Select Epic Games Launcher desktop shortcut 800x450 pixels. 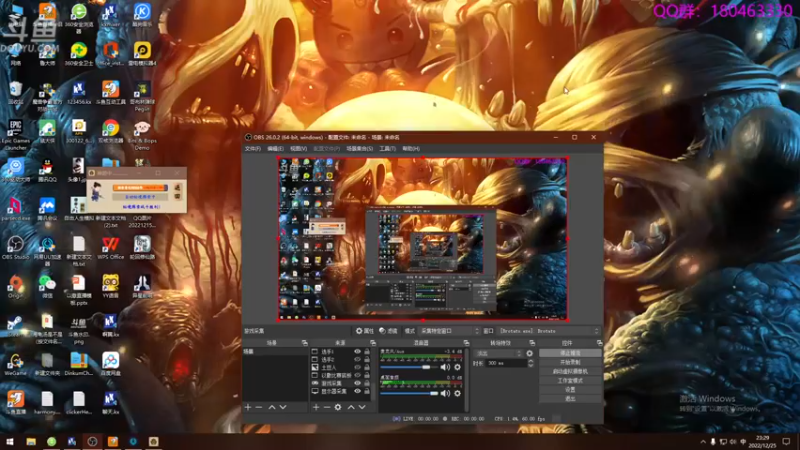pyautogui.click(x=15, y=135)
